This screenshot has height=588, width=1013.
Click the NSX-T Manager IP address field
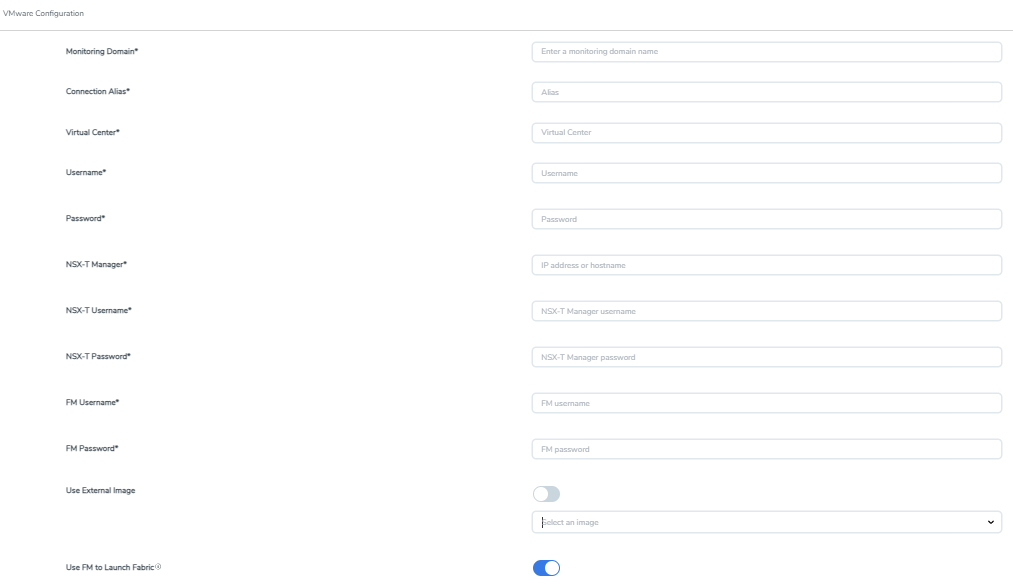click(x=766, y=265)
